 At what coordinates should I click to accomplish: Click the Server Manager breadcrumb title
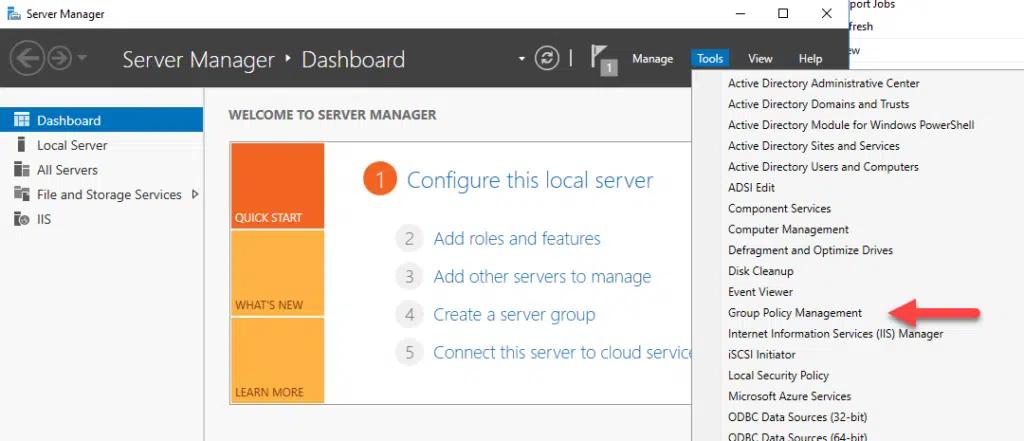pyautogui.click(x=199, y=59)
